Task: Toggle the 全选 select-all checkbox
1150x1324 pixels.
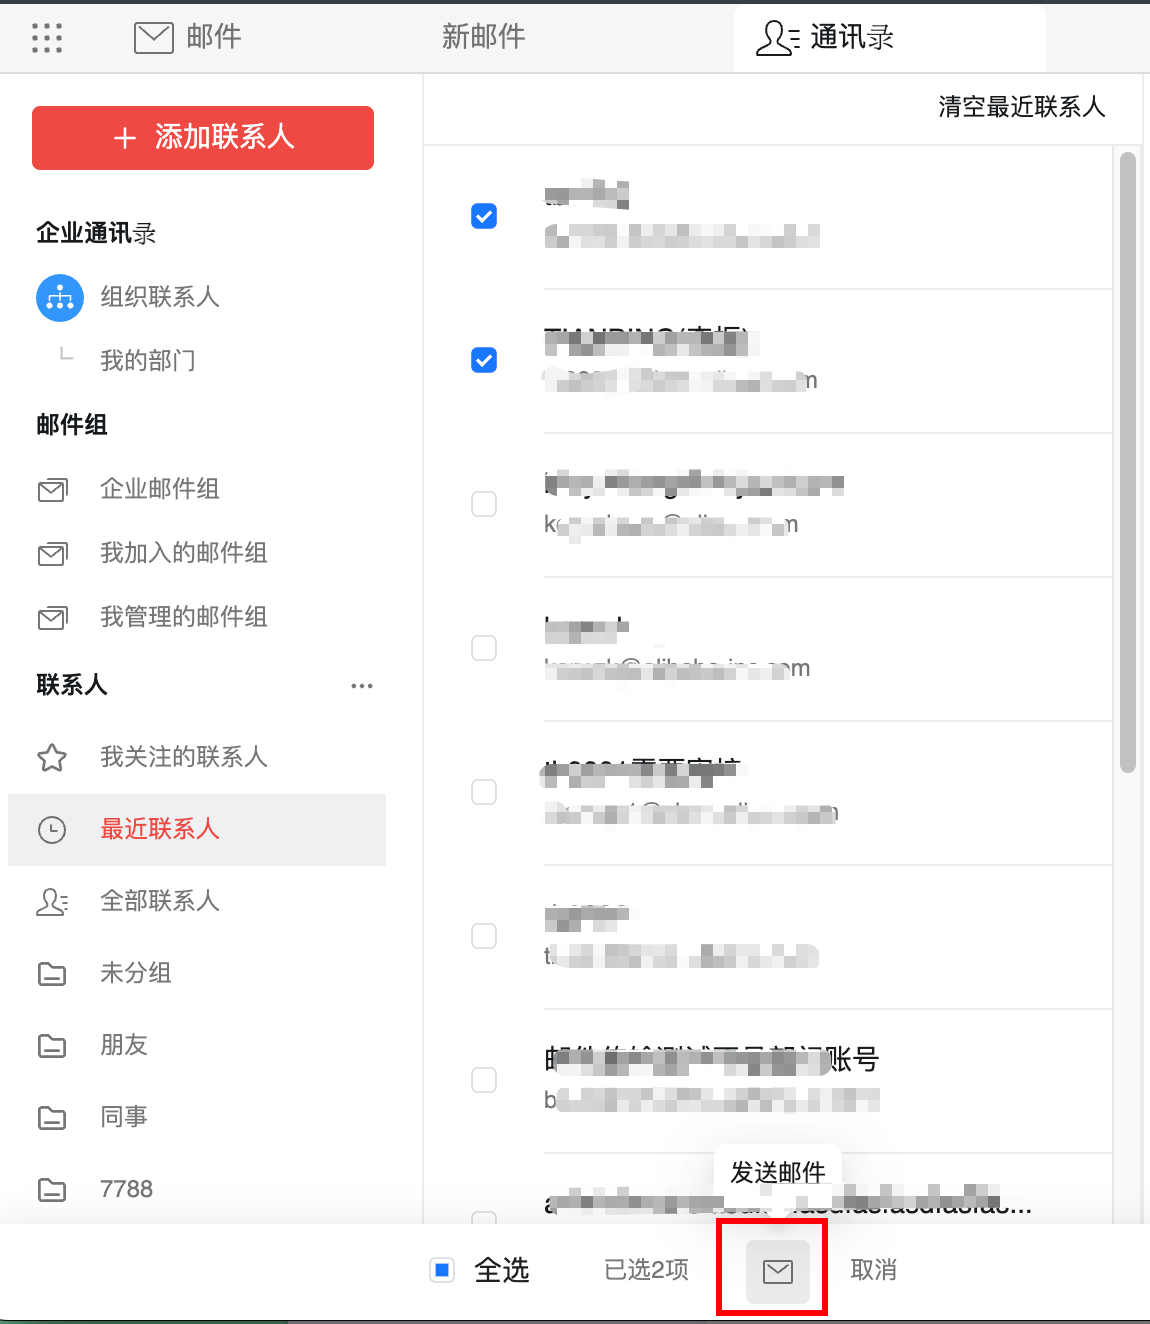Action: coord(441,1269)
